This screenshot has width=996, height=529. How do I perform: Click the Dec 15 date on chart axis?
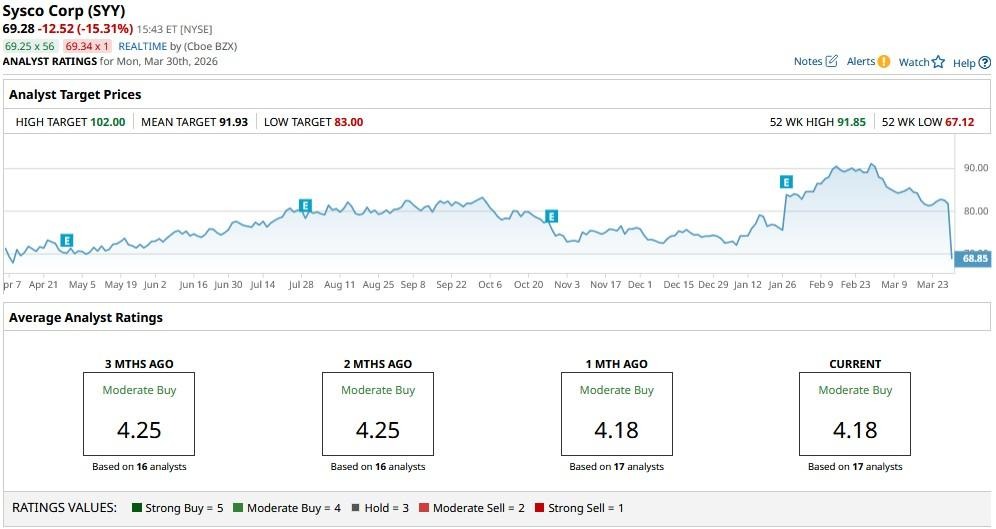click(678, 285)
